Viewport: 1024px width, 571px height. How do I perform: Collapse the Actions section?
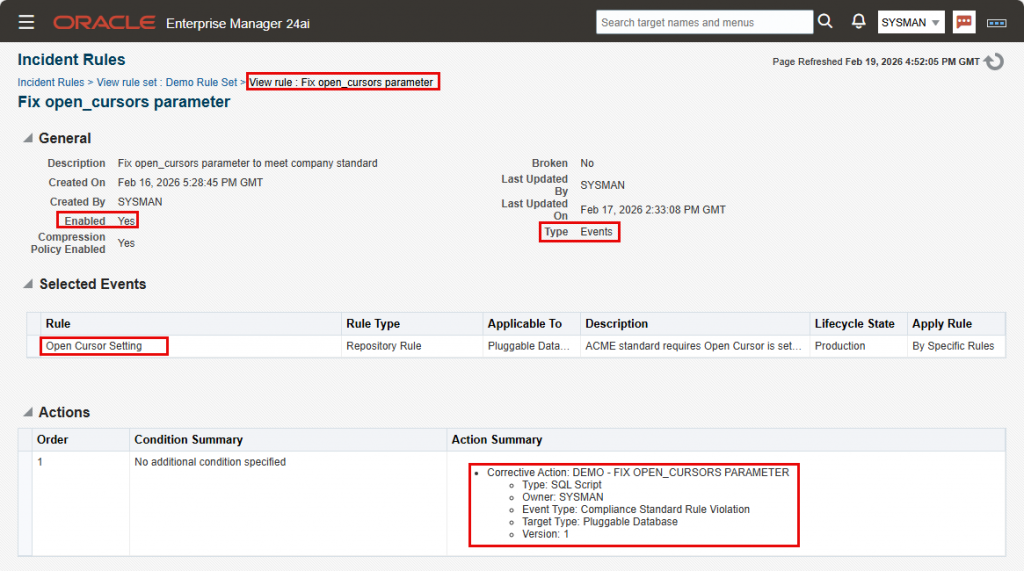coord(26,413)
